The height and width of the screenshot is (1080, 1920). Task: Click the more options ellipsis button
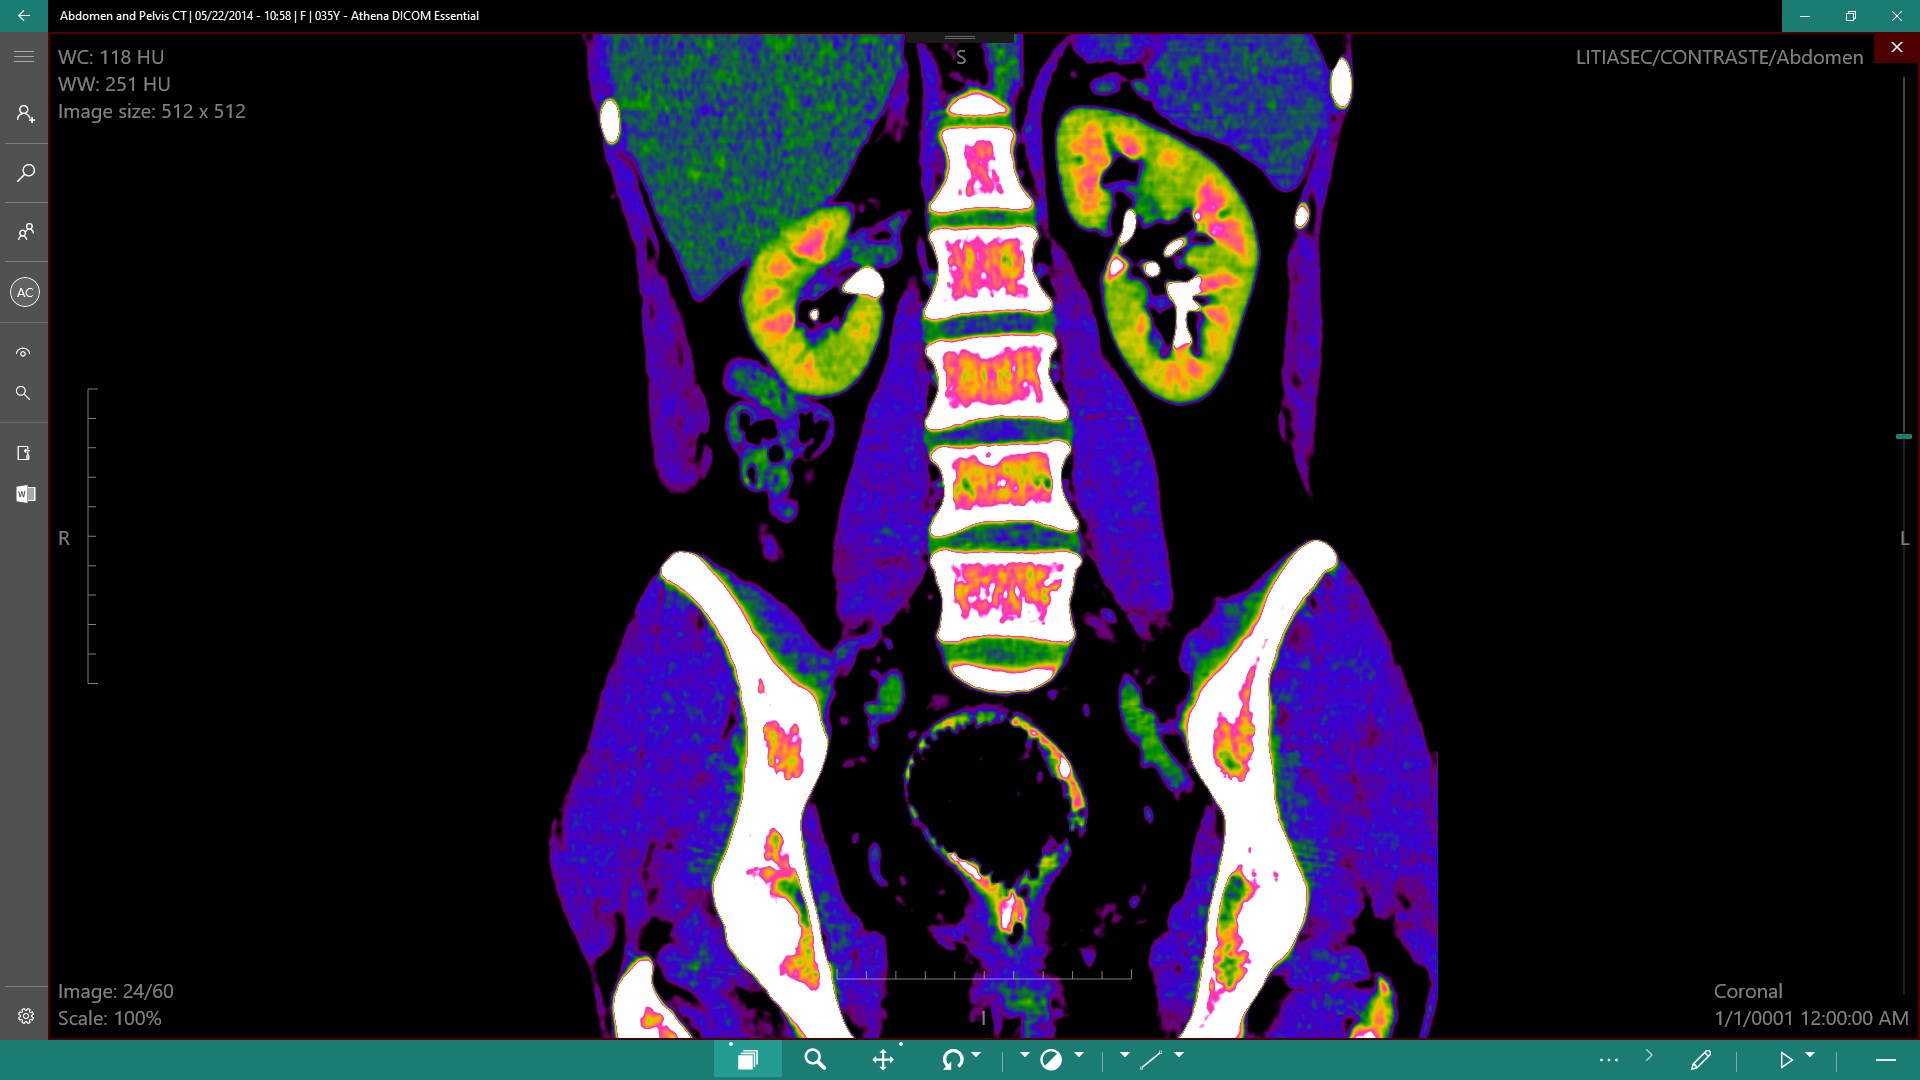click(1608, 1060)
